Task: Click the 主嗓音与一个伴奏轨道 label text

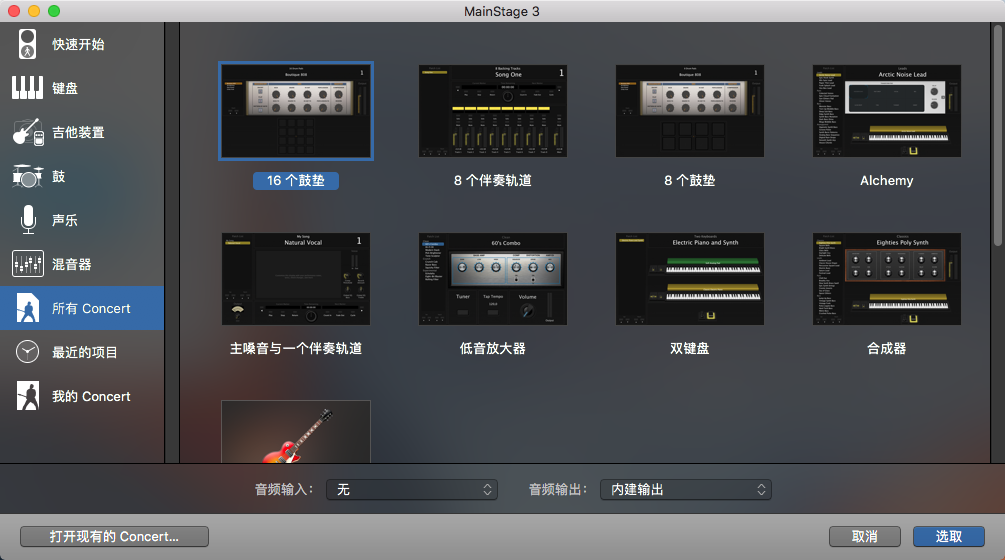Action: click(x=295, y=349)
